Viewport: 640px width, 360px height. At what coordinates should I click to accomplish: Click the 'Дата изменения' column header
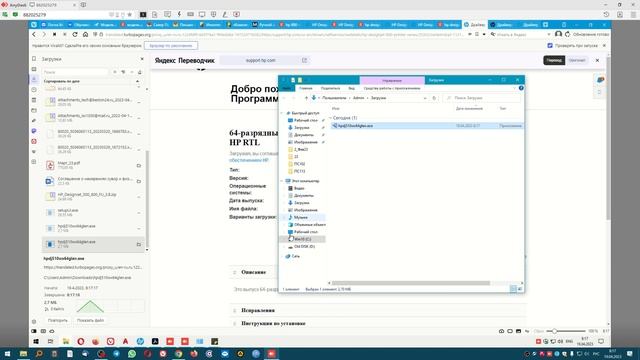(469, 109)
